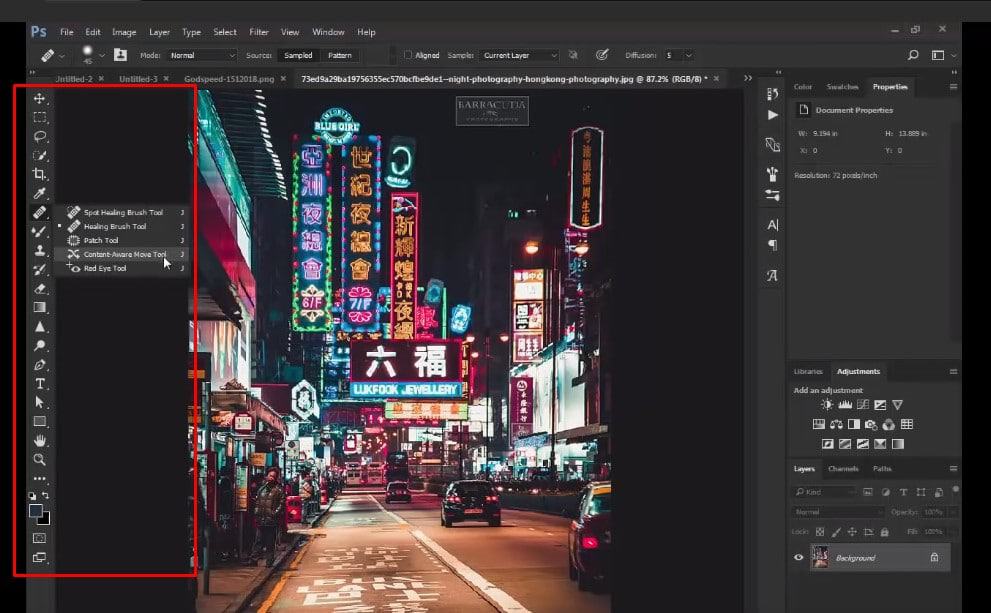
Task: Add a Brightness/Contrast adjustment
Action: coord(827,404)
